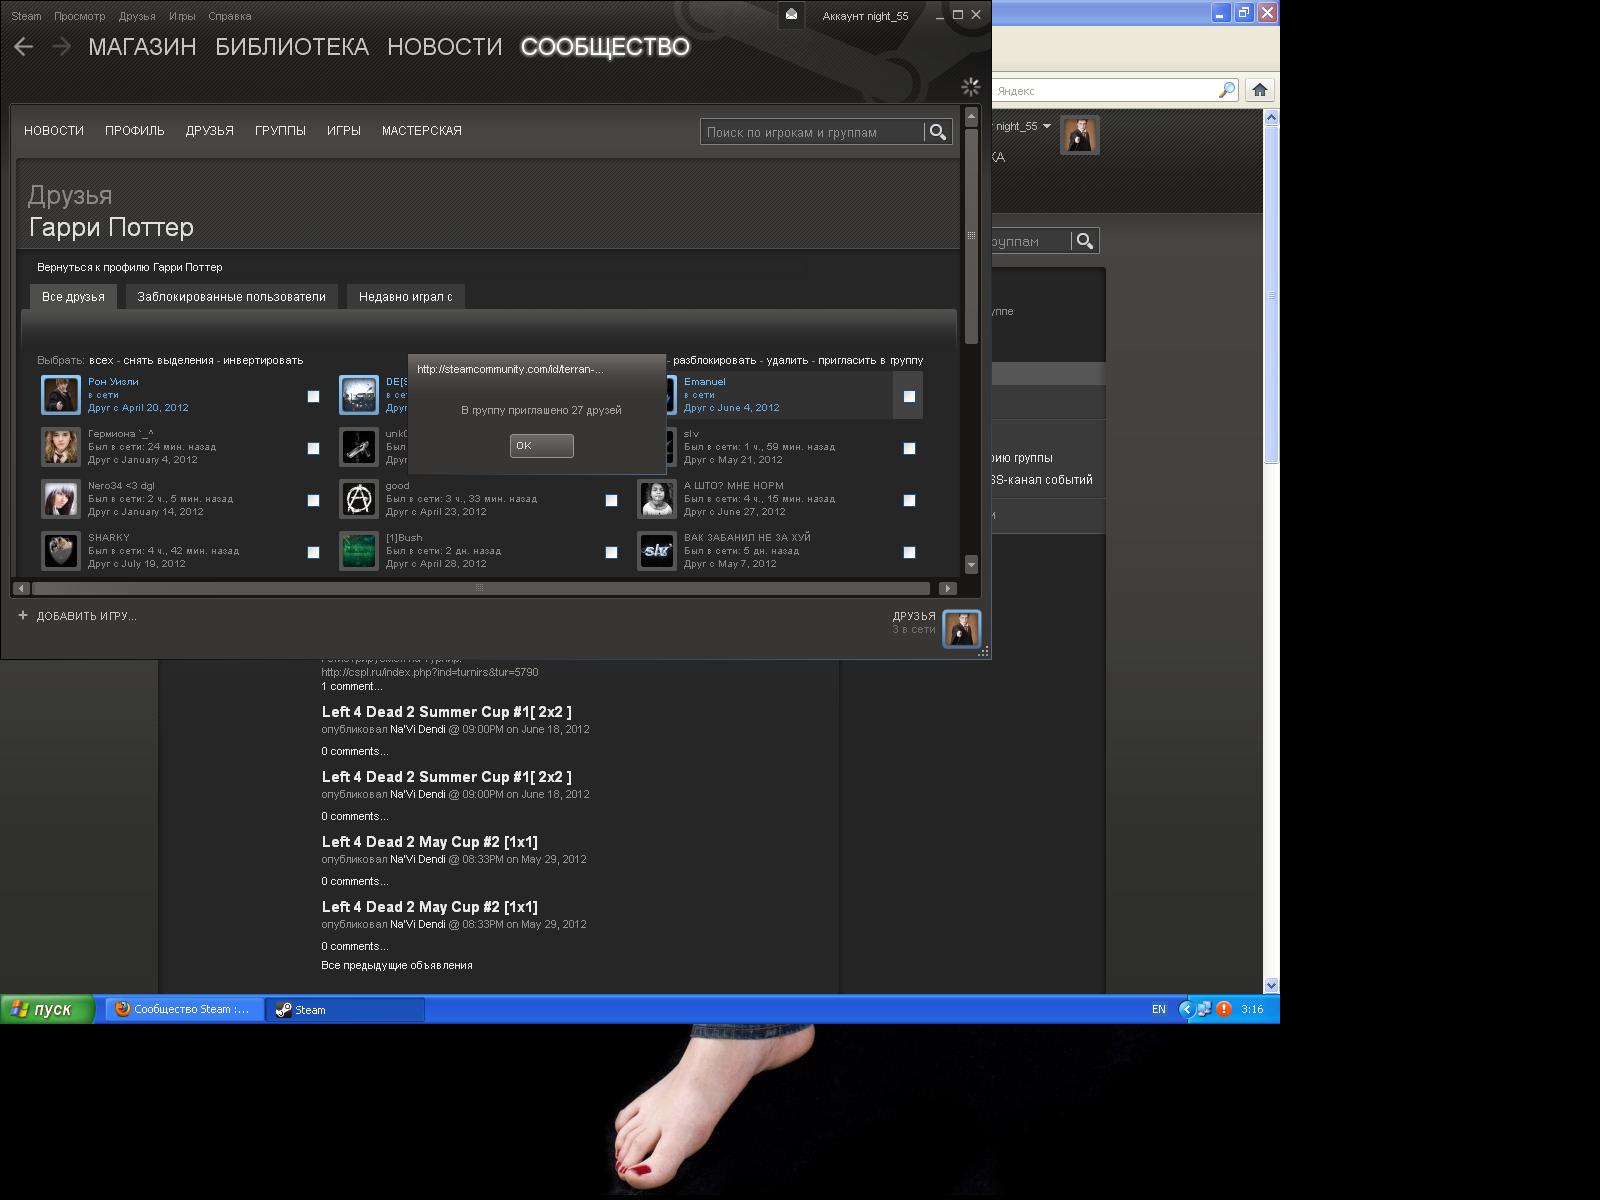The width and height of the screenshot is (1600, 1200).
Task: Click the plus icon next to ДОБАВИТЬ ИГРУ
Action: (x=23, y=616)
